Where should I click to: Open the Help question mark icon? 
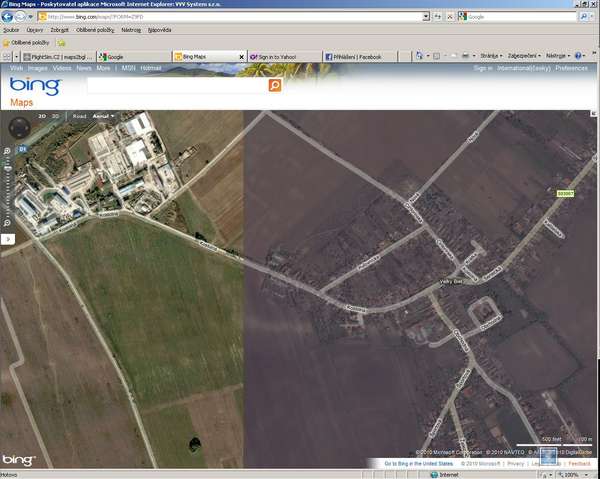578,56
